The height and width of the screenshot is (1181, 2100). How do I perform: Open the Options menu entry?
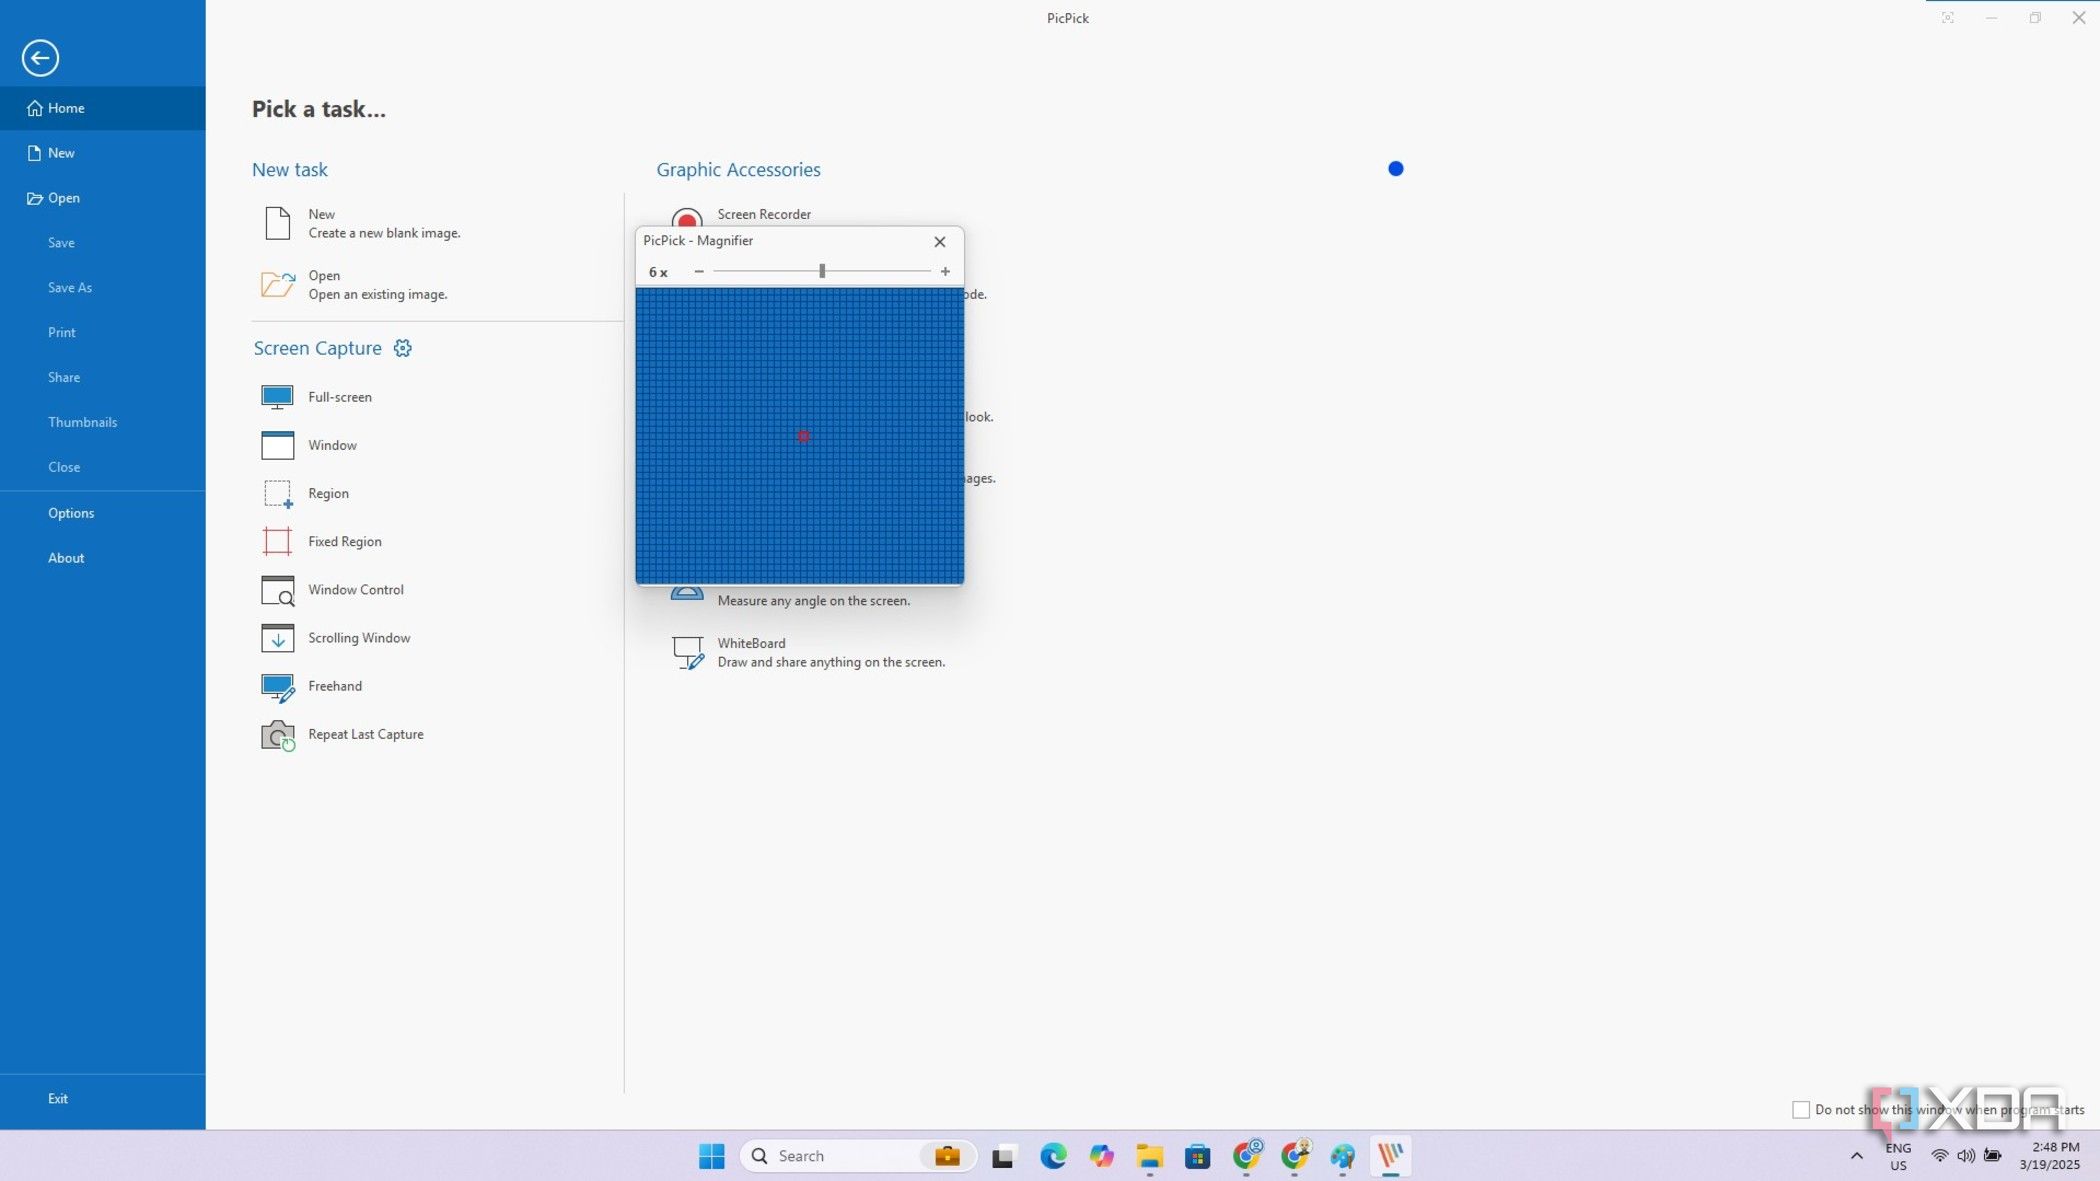coord(71,512)
